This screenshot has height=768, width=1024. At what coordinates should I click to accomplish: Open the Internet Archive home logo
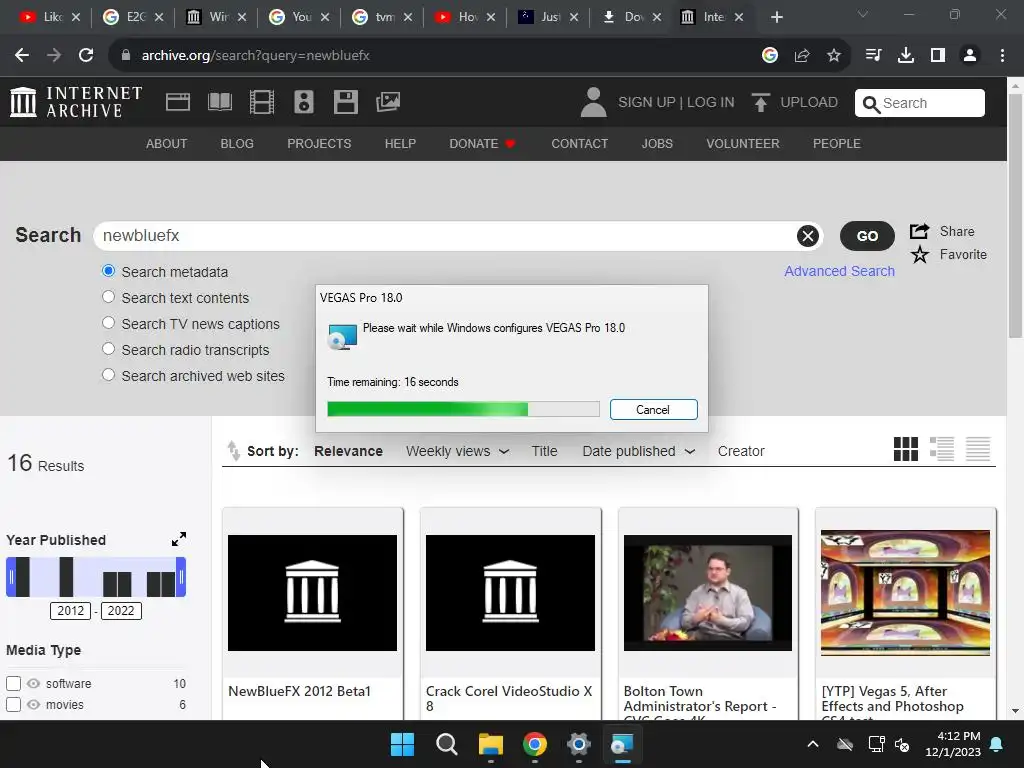click(76, 103)
